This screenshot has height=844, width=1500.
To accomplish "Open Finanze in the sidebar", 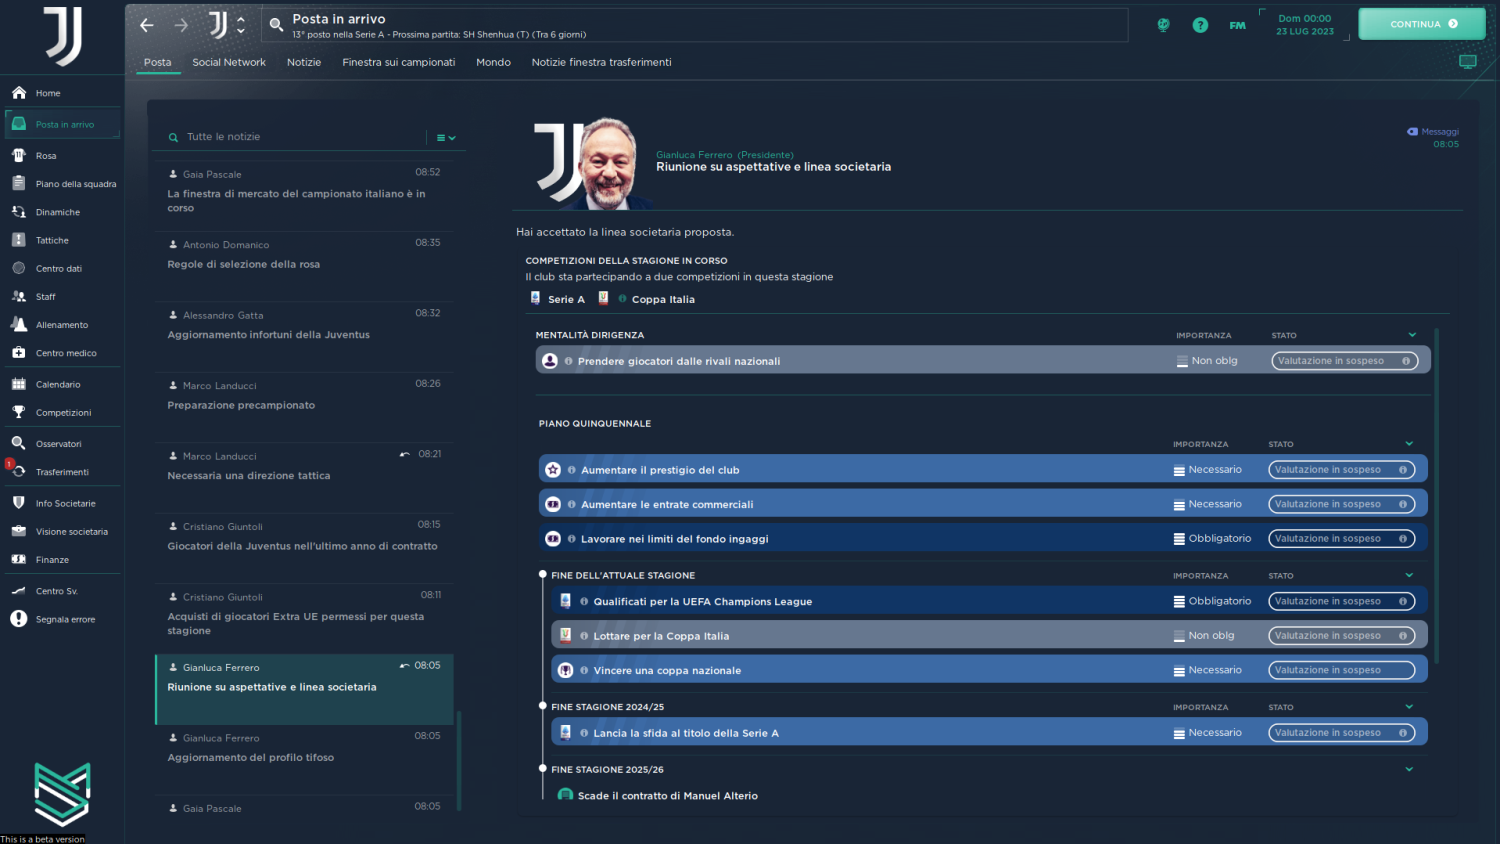I will pyautogui.click(x=52, y=560).
